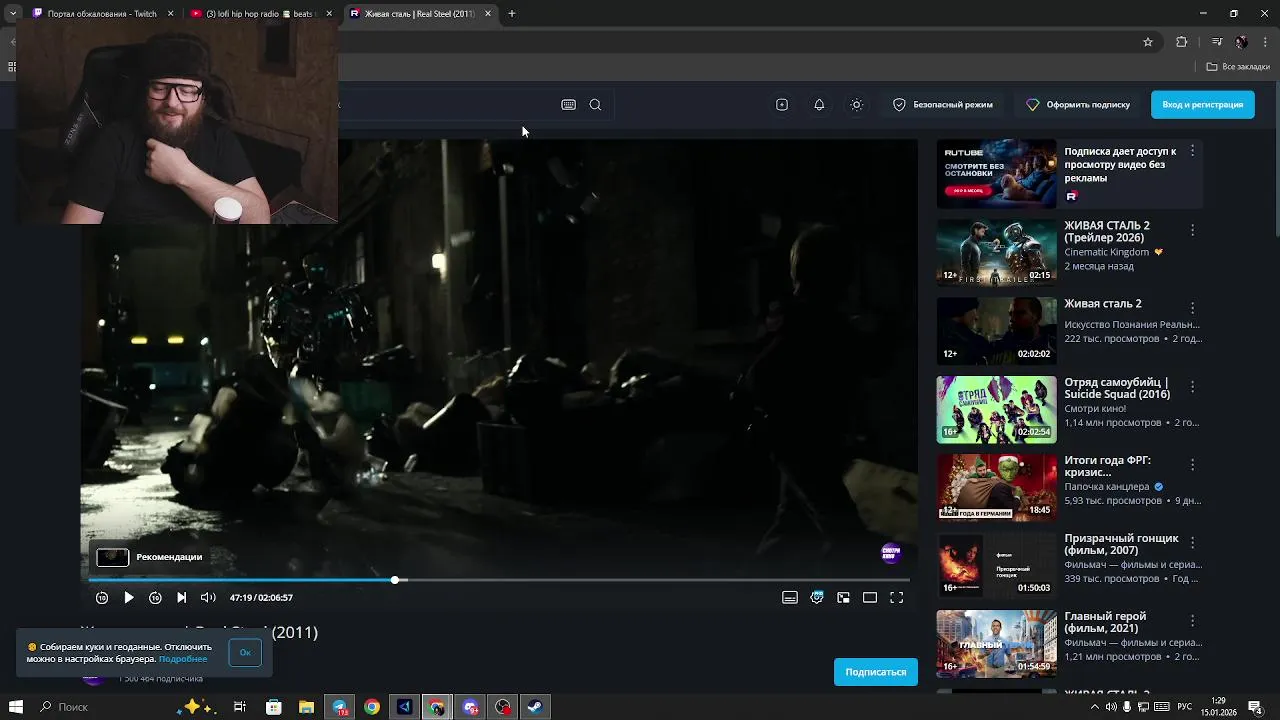Open the system tray volume icon
The height and width of the screenshot is (720, 1280).
[x=1111, y=707]
